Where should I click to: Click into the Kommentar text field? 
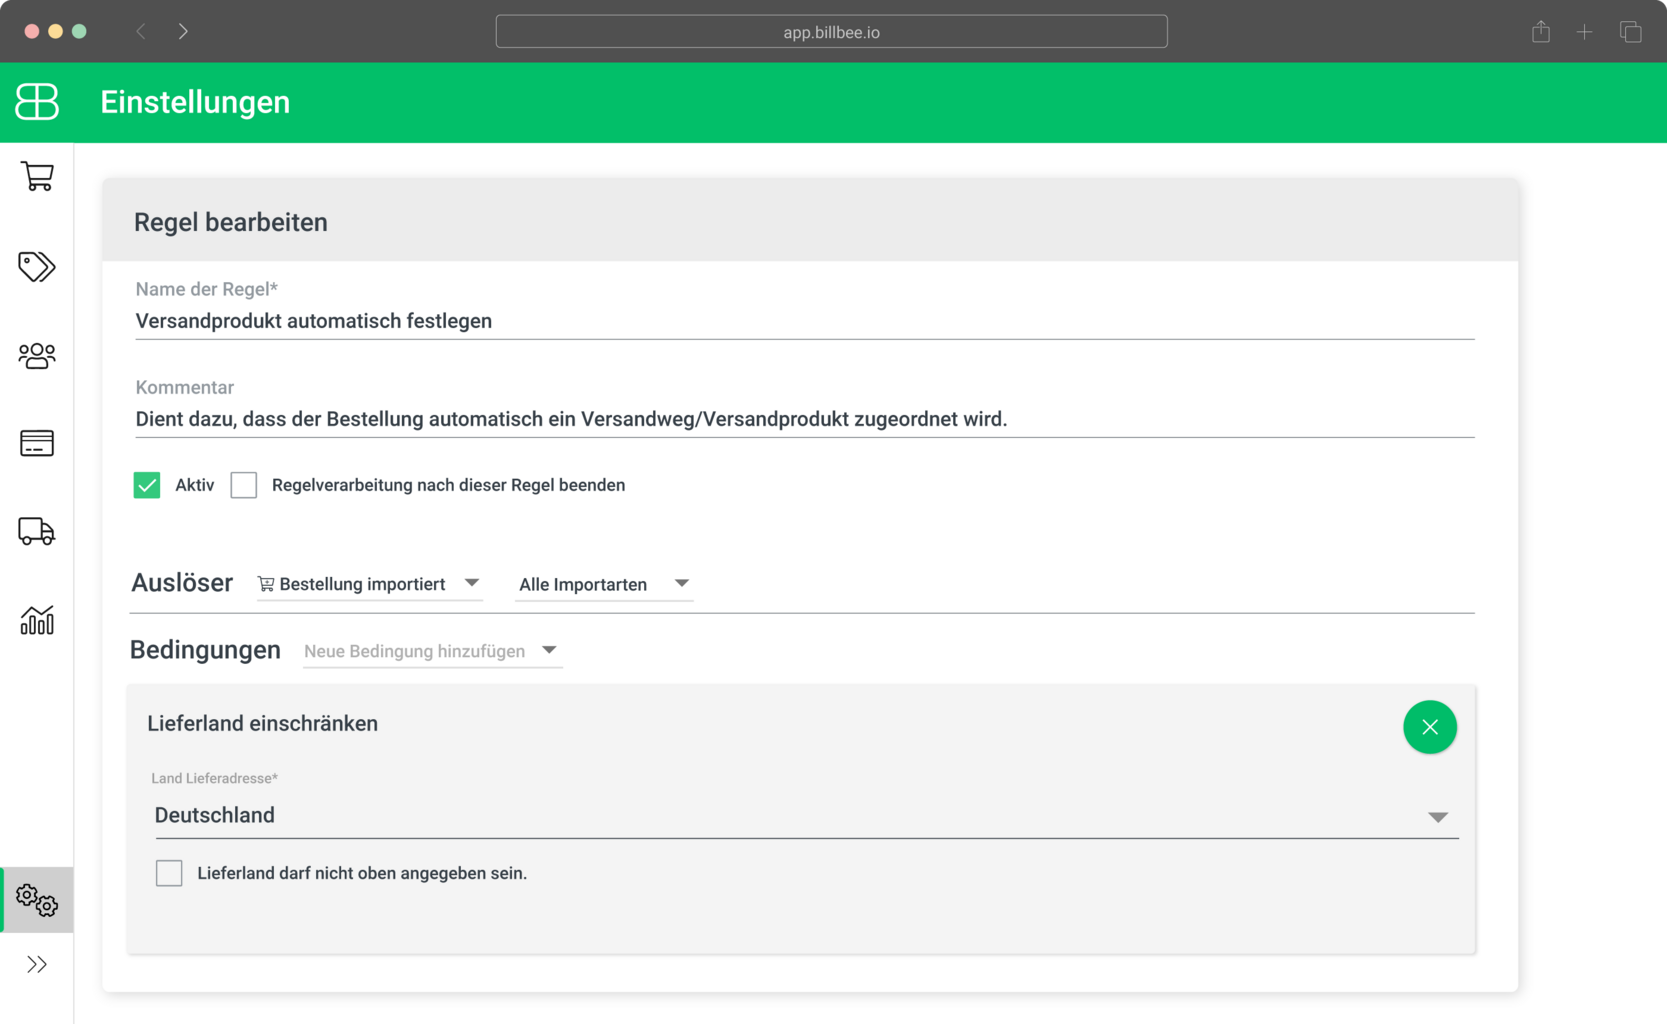click(804, 419)
